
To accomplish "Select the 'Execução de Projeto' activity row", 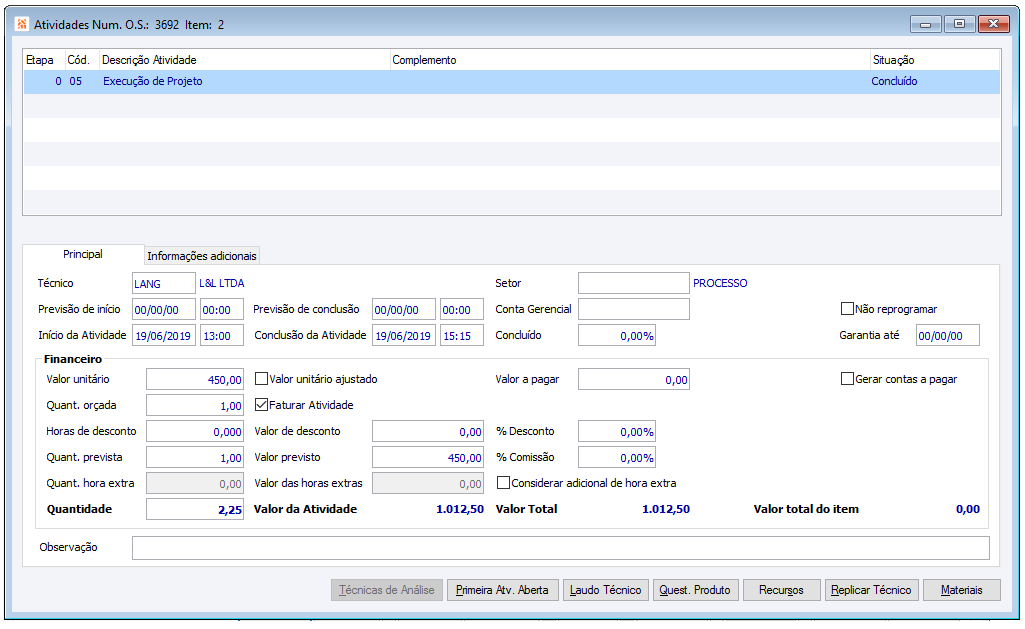I will [x=152, y=82].
